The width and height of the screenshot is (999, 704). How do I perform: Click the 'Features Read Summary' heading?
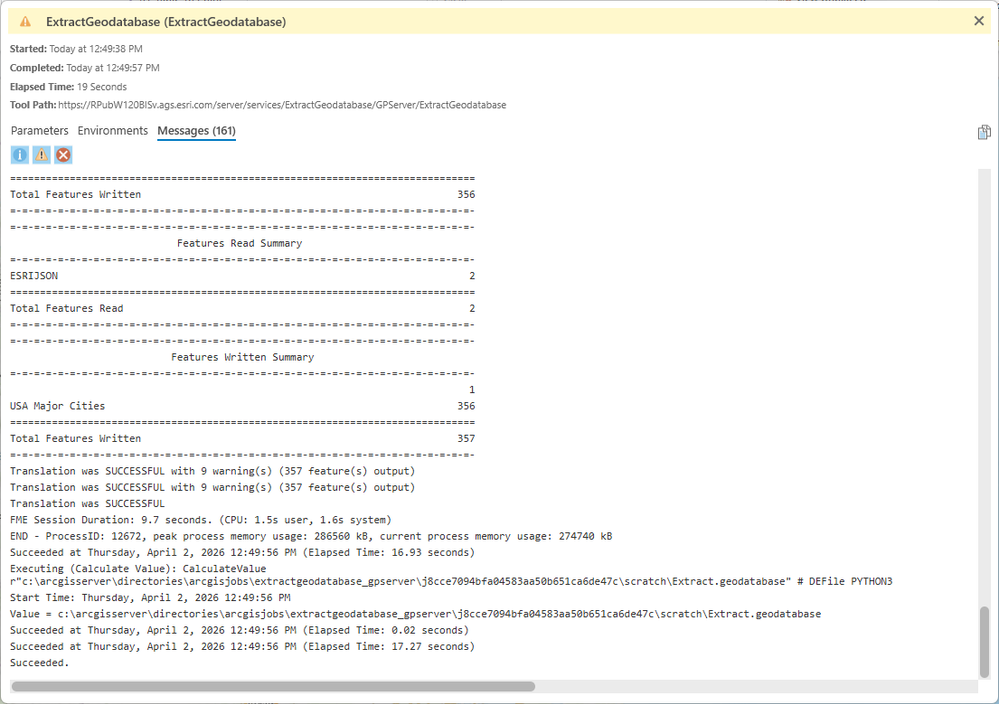click(240, 243)
